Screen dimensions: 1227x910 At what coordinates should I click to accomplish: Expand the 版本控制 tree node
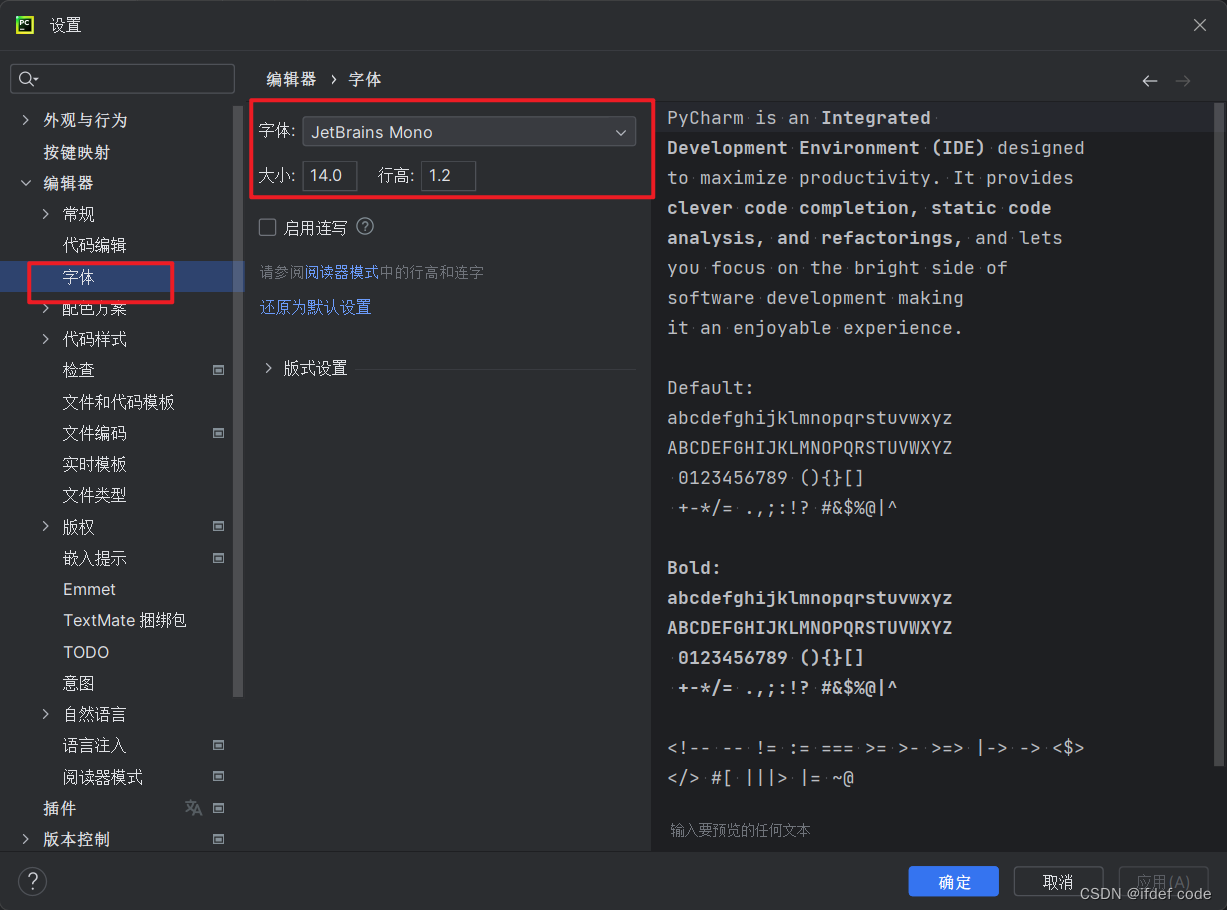pos(26,839)
